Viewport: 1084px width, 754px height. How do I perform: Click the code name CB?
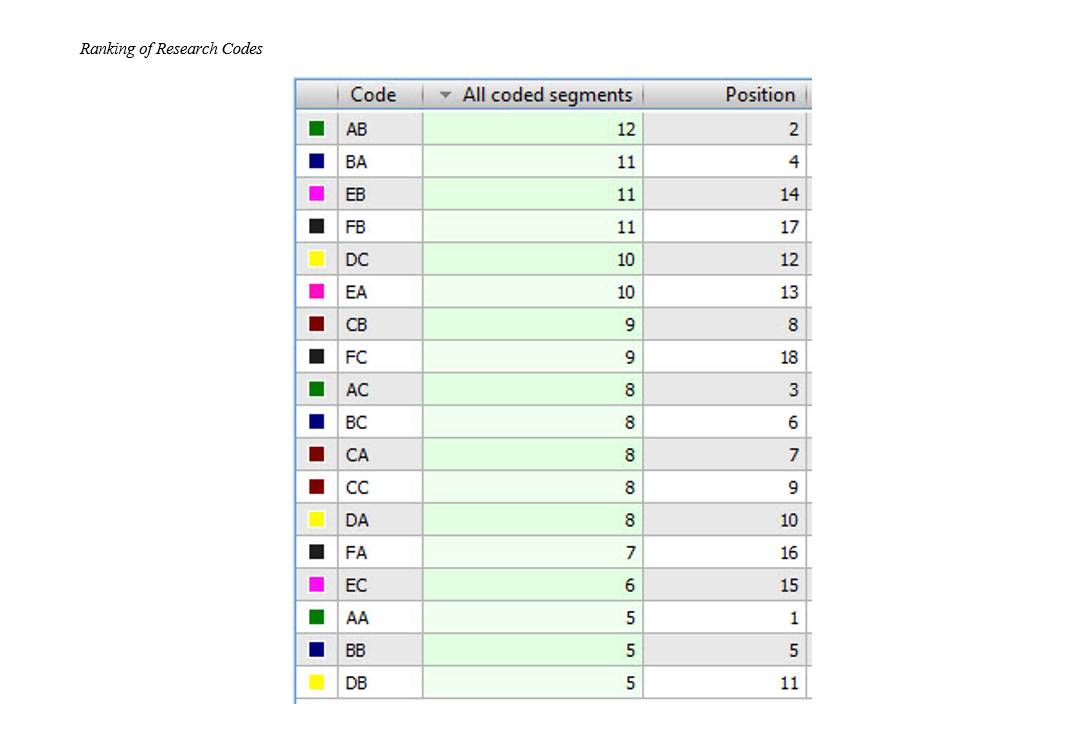tap(357, 325)
